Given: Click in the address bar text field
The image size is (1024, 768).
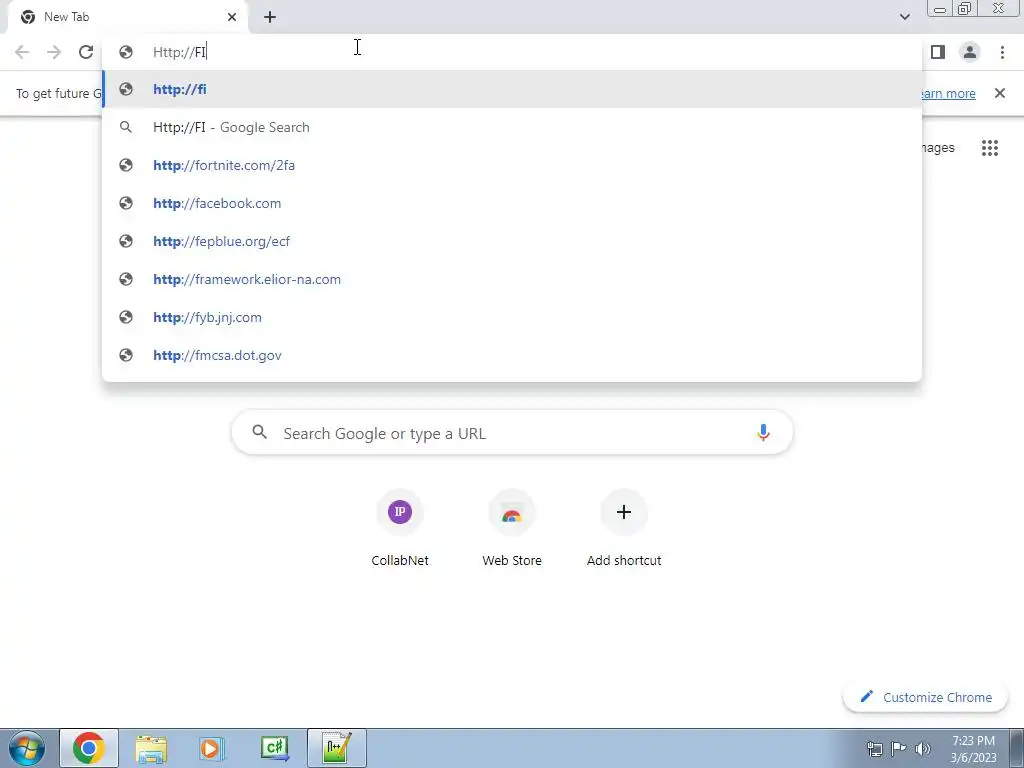Looking at the screenshot, I should [x=511, y=52].
